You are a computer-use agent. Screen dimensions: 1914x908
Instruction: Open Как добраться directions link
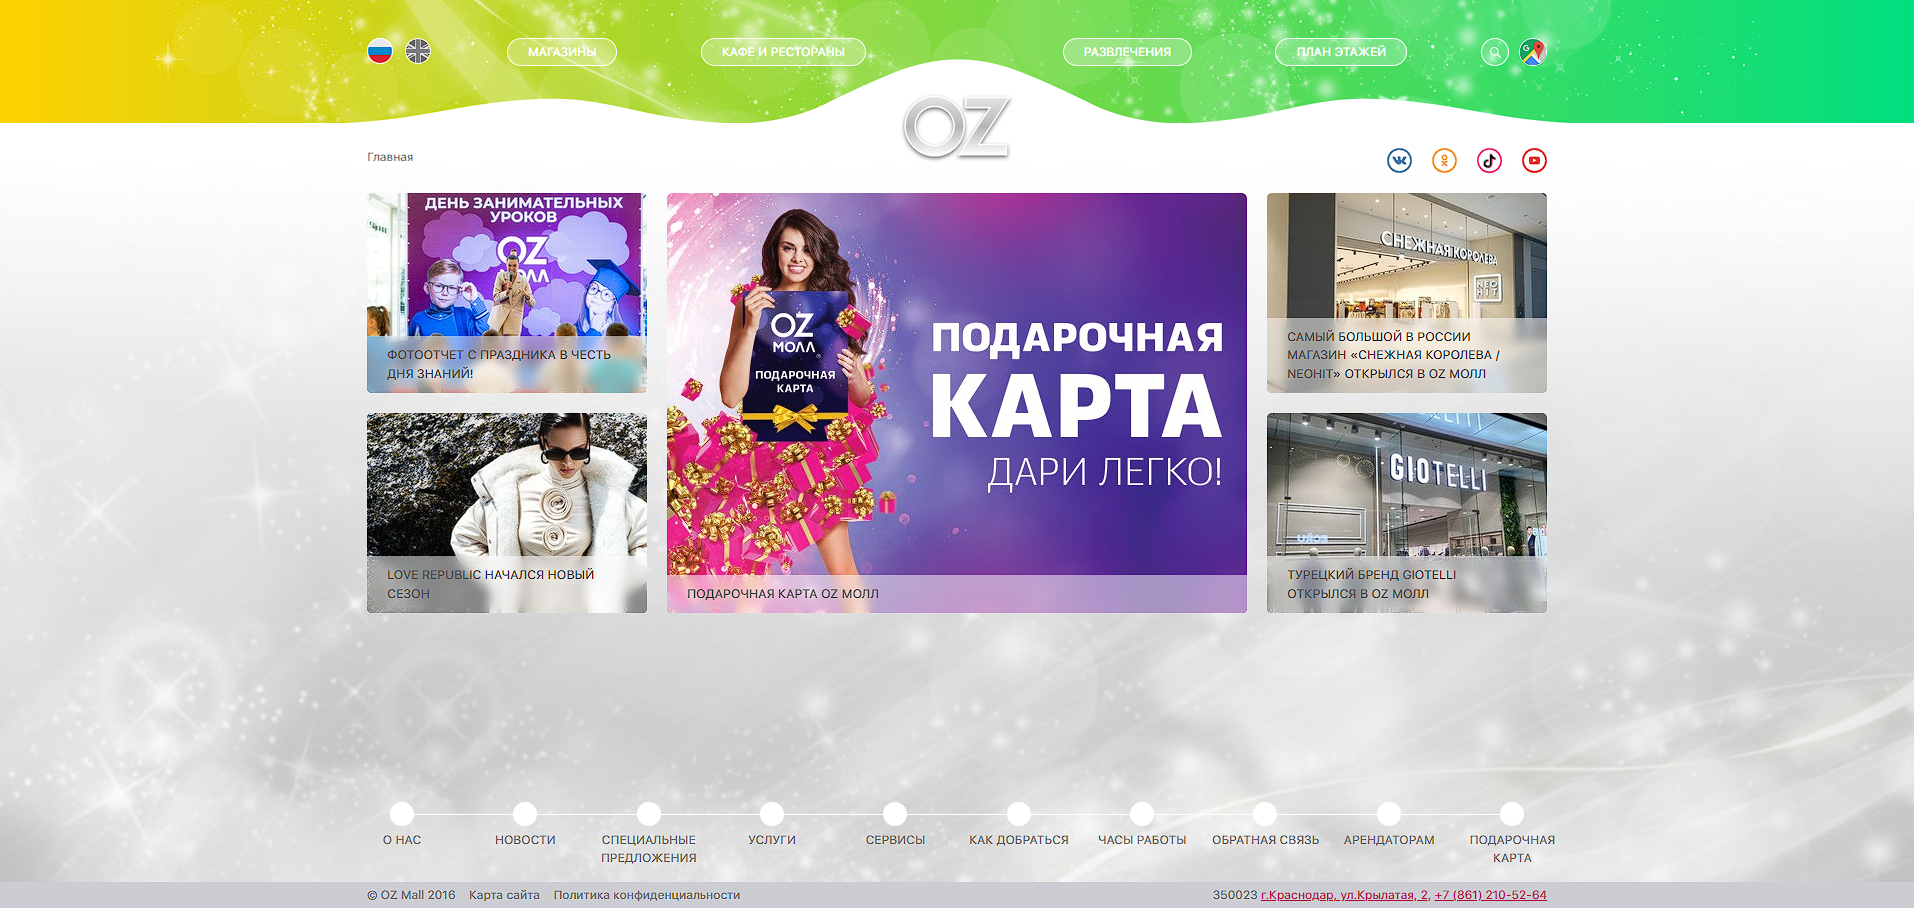[1019, 840]
